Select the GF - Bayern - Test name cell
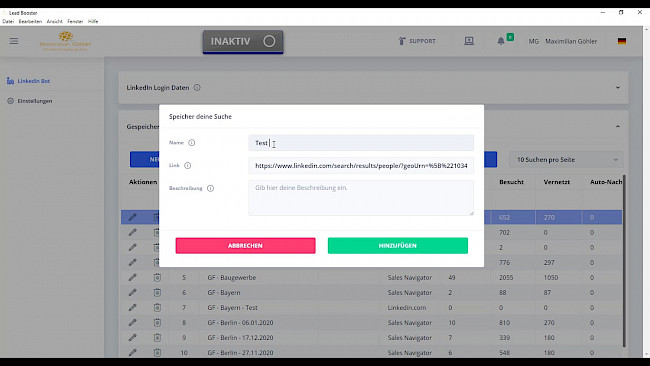The image size is (650, 366). (x=233, y=308)
